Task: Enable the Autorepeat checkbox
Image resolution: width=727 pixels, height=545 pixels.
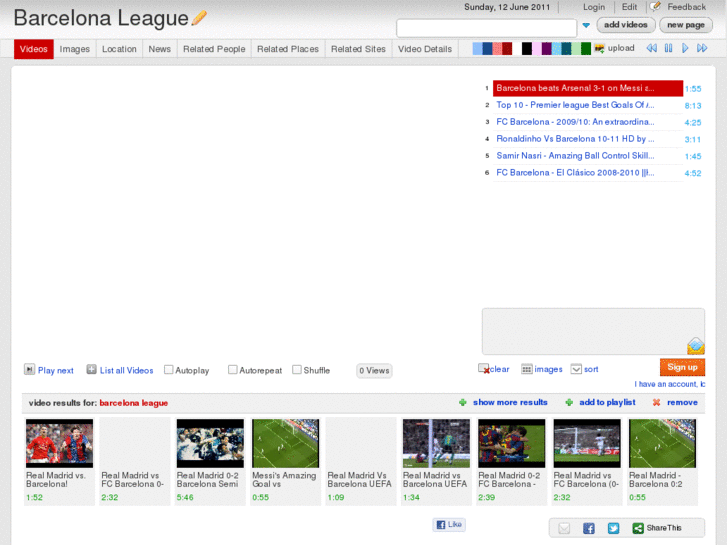Action: (233, 370)
